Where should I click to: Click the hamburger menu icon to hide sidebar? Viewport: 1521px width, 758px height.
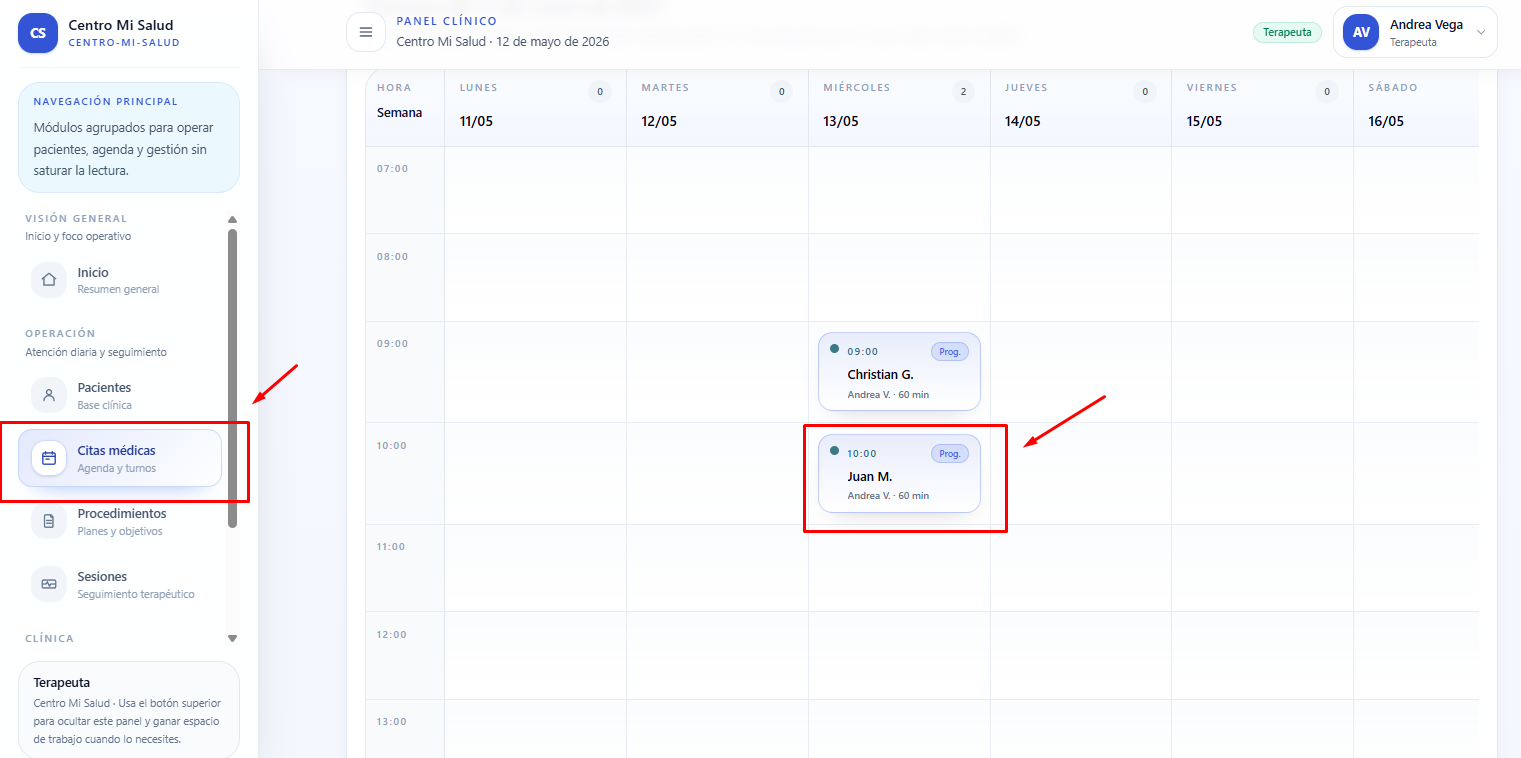(x=365, y=32)
